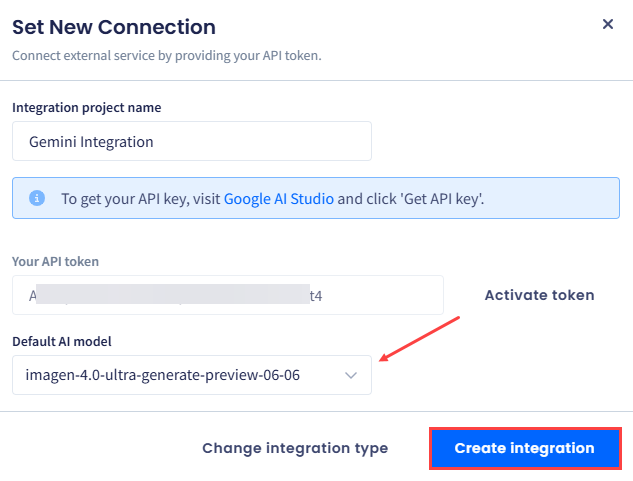The image size is (633, 481).
Task: Edit the Integration project name field
Action: 192,141
